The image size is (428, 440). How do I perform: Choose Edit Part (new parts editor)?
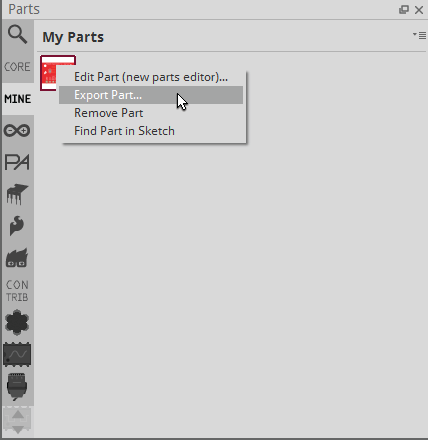pos(151,77)
